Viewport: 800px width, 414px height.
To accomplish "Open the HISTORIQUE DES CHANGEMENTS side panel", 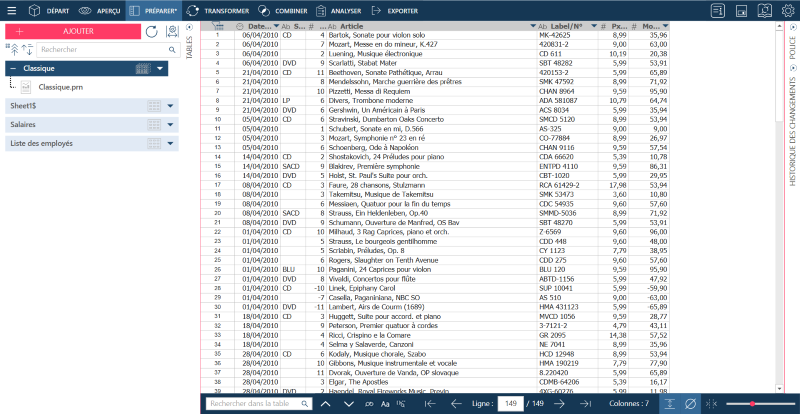I will (792, 131).
